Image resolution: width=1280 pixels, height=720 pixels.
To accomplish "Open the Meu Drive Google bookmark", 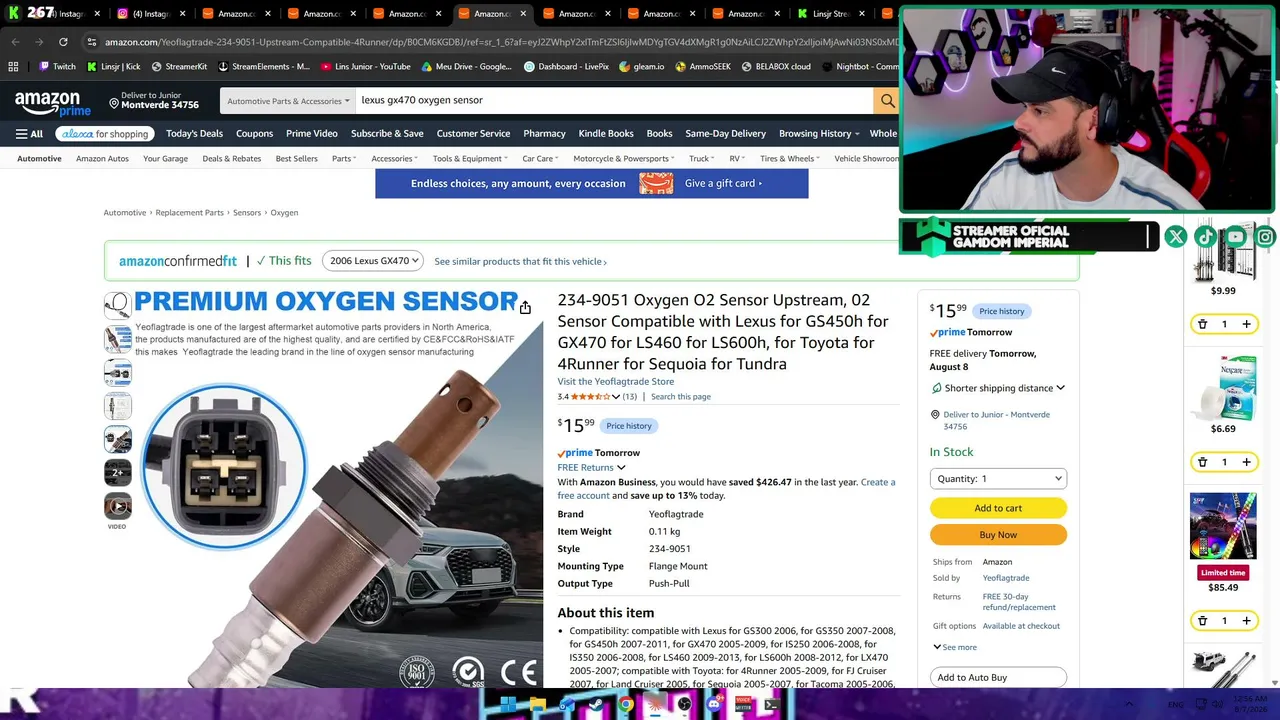I will [466, 67].
